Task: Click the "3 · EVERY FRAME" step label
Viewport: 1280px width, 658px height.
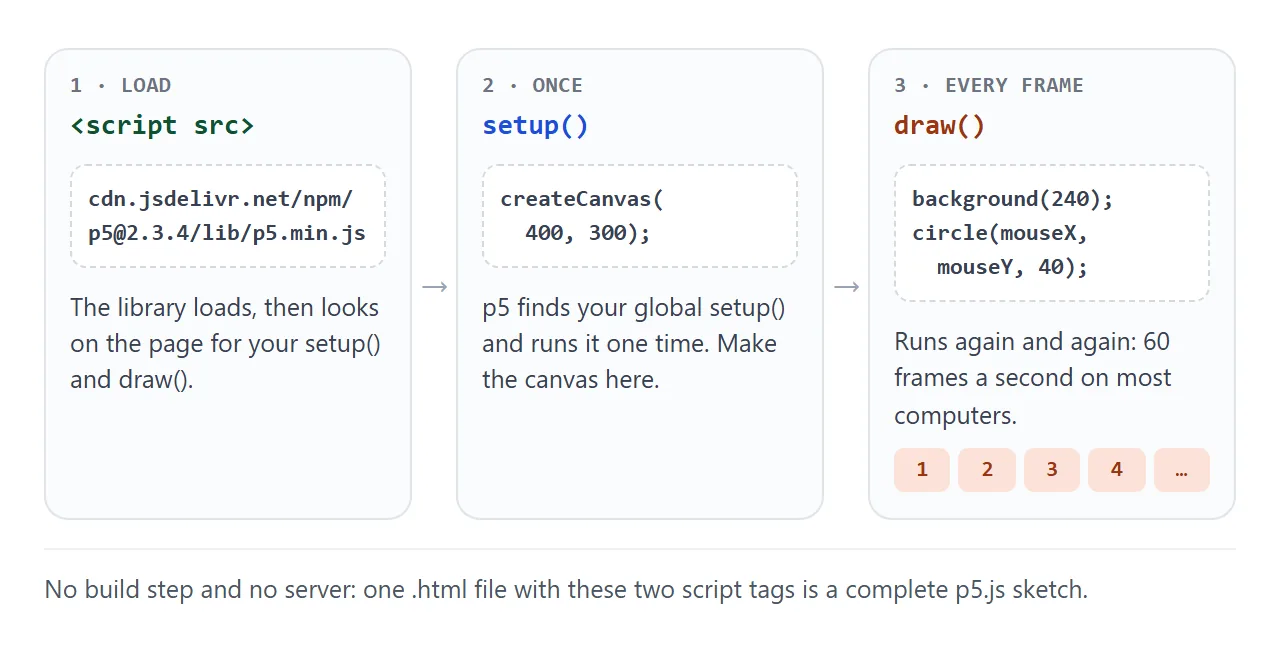Action: (989, 85)
